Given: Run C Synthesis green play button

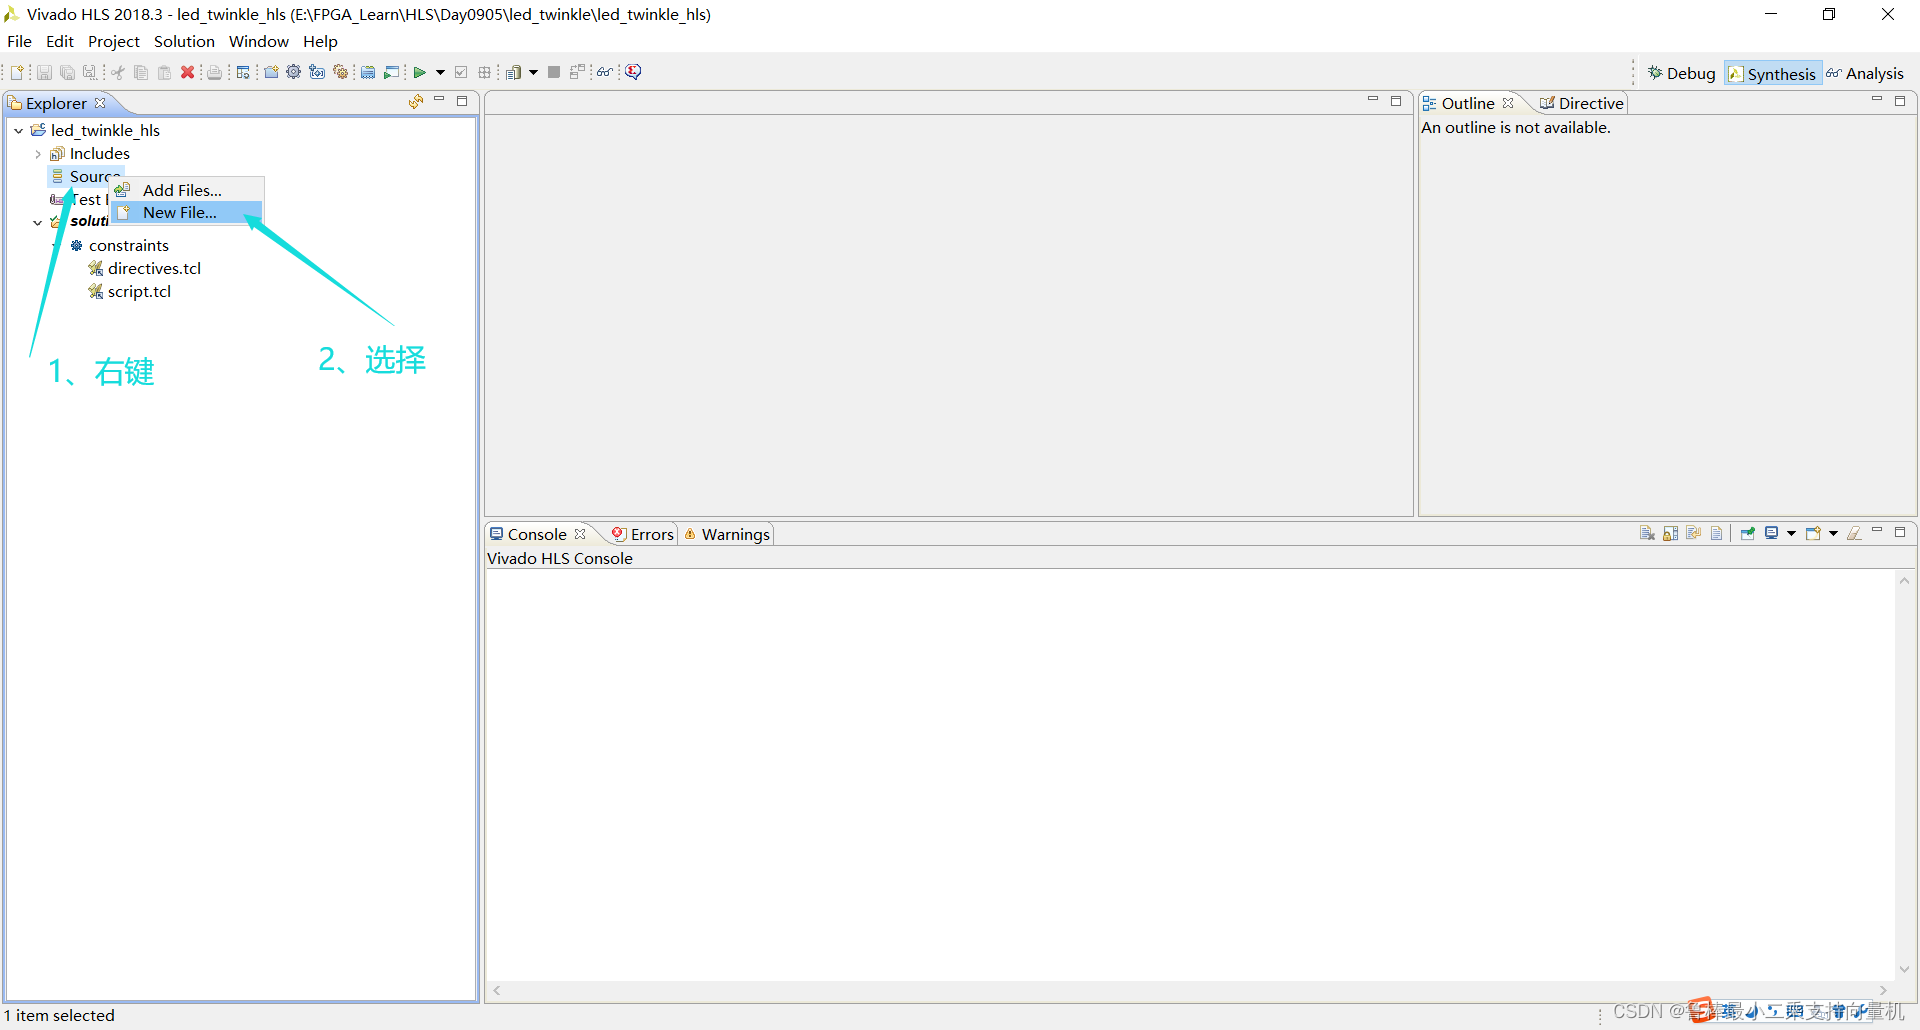Looking at the screenshot, I should coord(420,72).
